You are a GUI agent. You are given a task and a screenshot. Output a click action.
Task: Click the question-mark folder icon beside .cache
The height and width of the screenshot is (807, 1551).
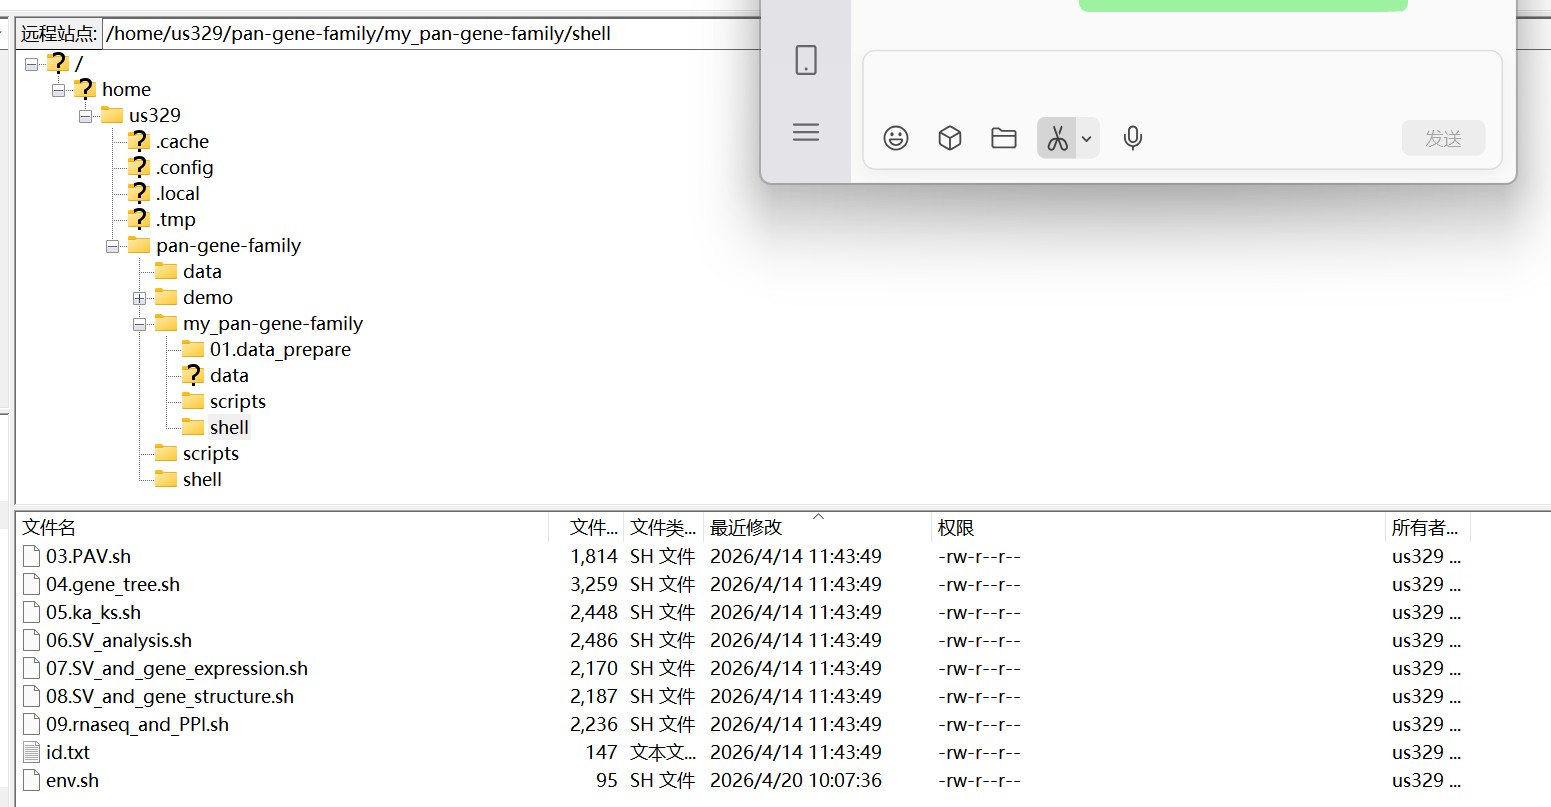138,141
